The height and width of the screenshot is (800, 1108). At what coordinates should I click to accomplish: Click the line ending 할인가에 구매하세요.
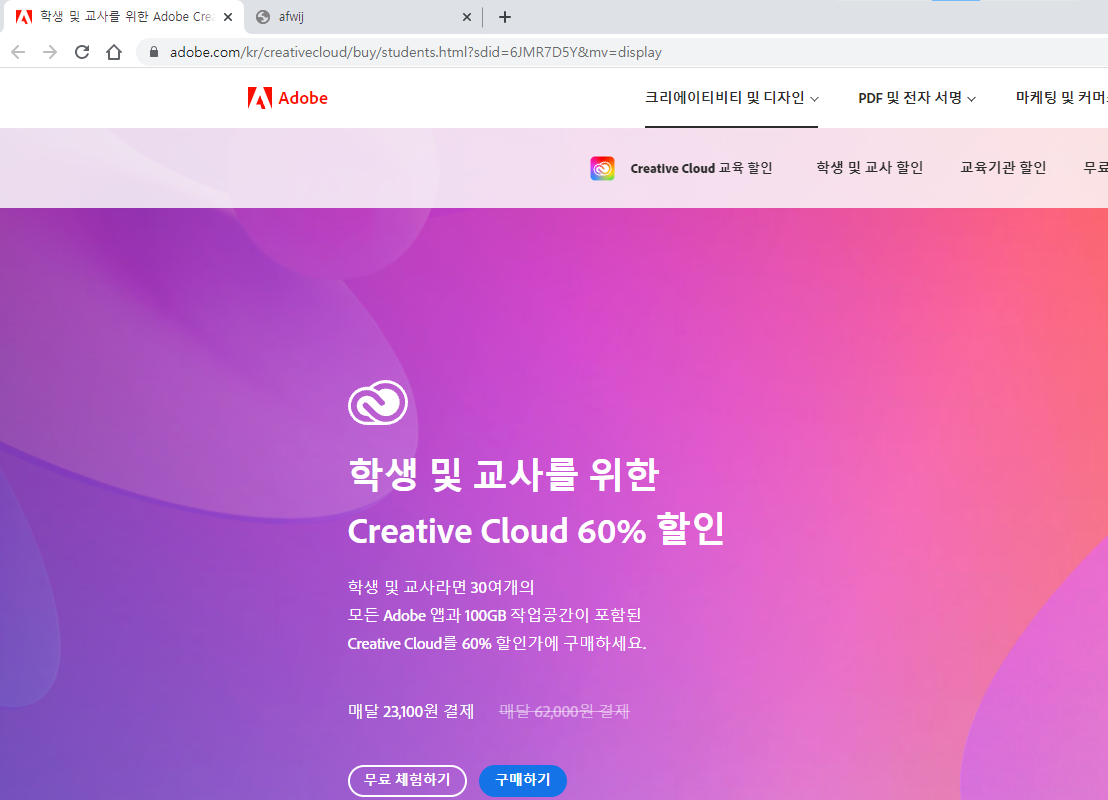[497, 643]
